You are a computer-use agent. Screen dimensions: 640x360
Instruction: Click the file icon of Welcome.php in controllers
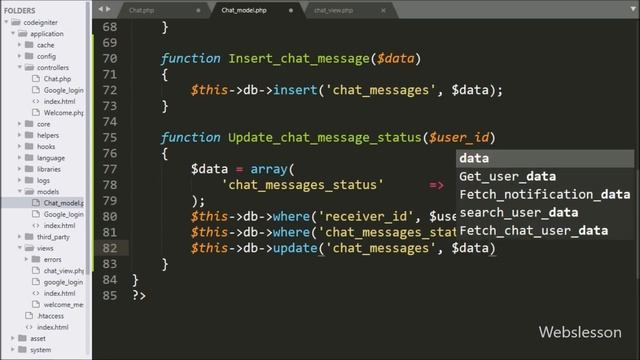point(36,112)
